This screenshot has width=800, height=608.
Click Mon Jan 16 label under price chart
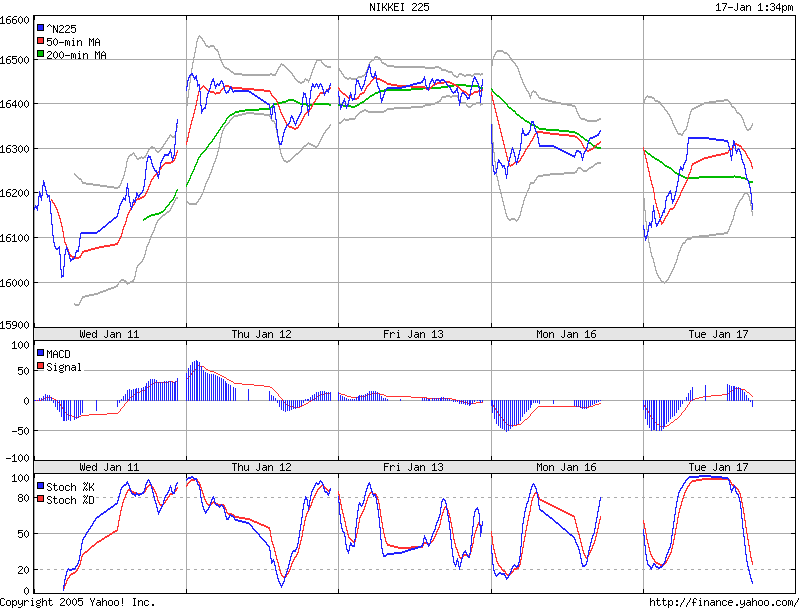coord(566,335)
